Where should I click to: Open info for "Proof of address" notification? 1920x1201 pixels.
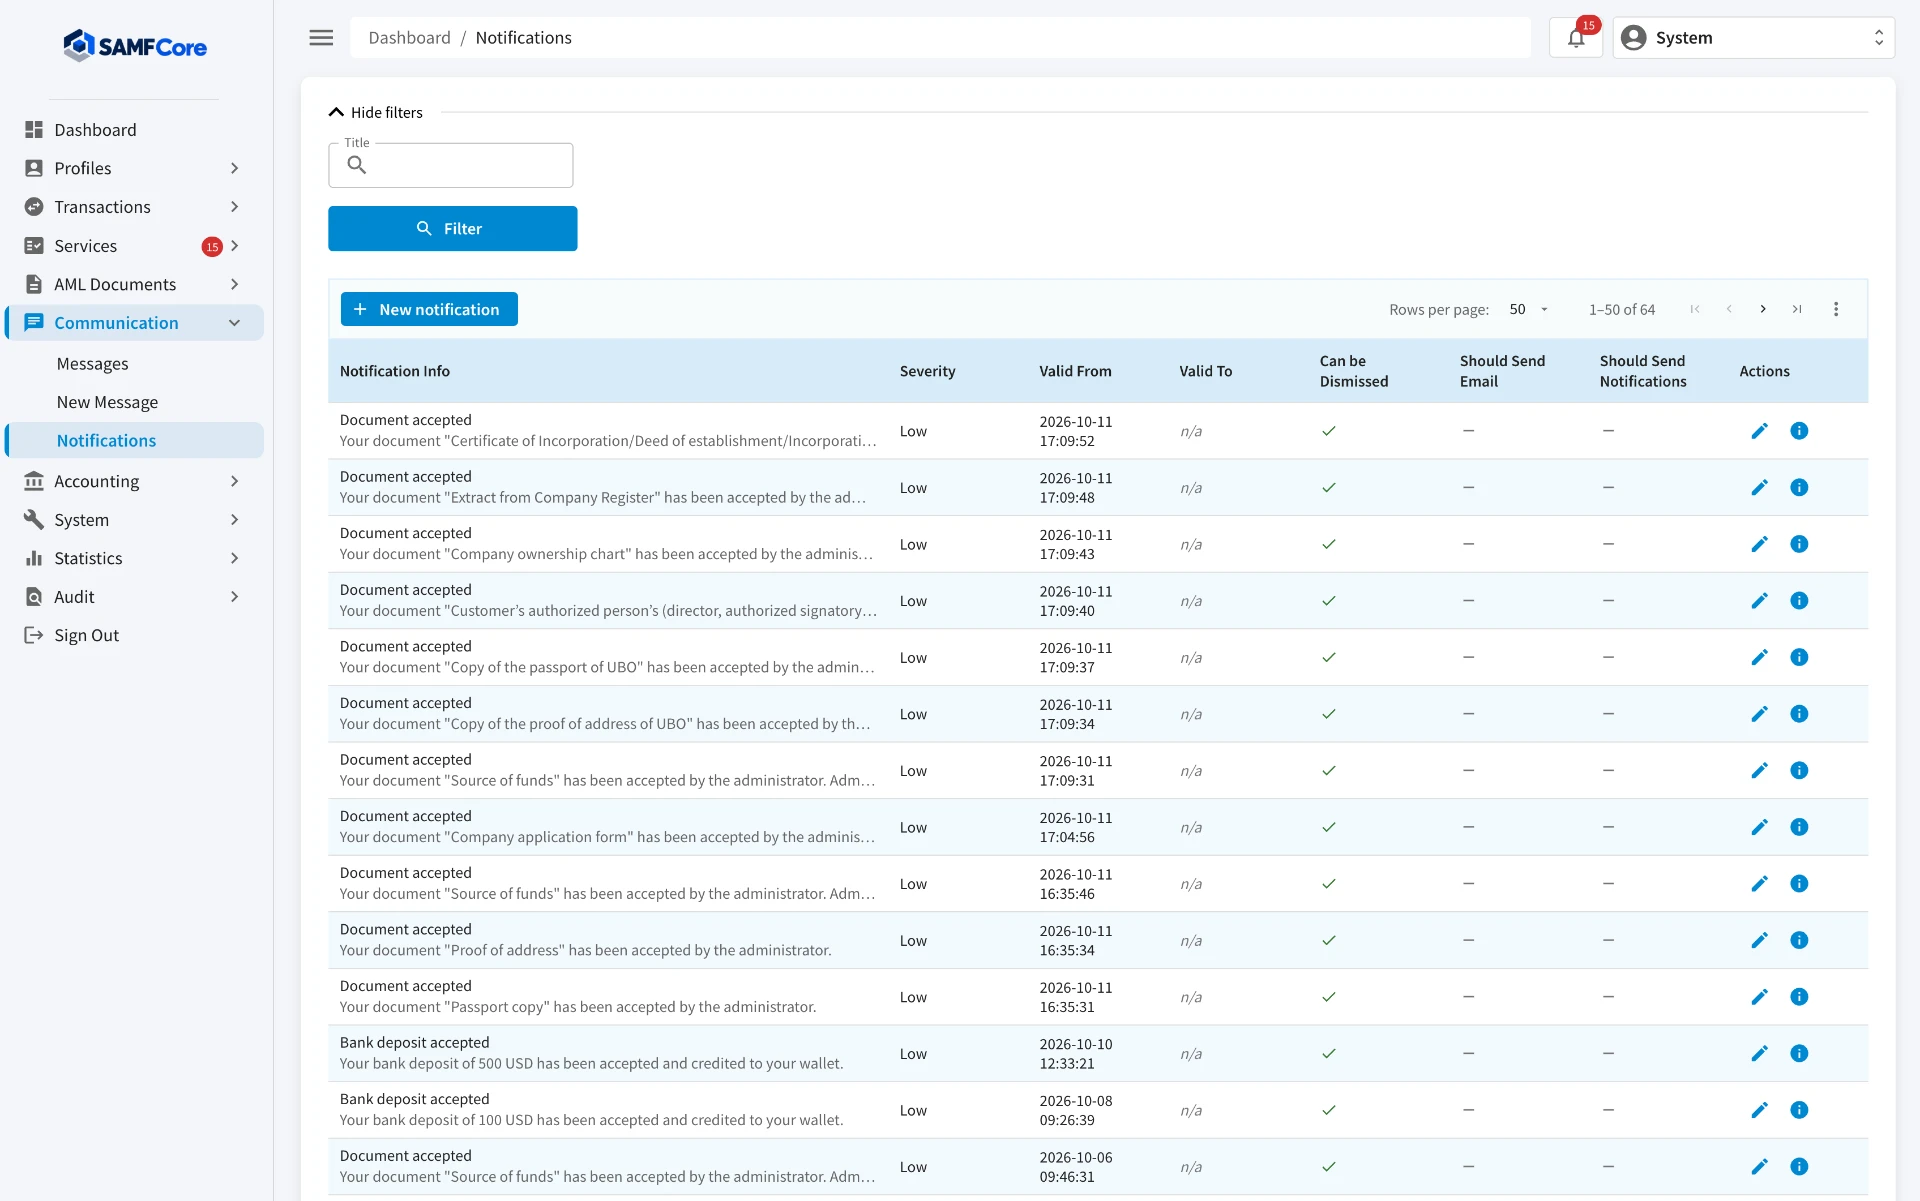[1799, 940]
